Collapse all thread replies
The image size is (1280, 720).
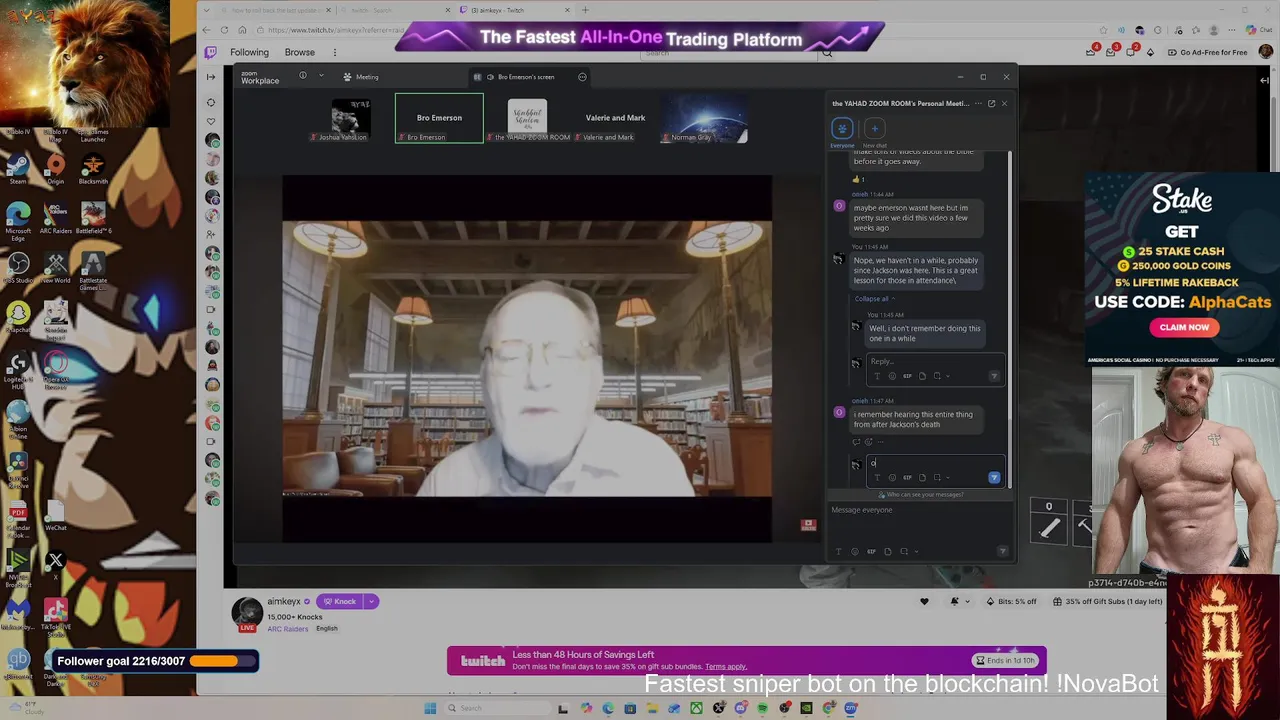click(x=873, y=298)
